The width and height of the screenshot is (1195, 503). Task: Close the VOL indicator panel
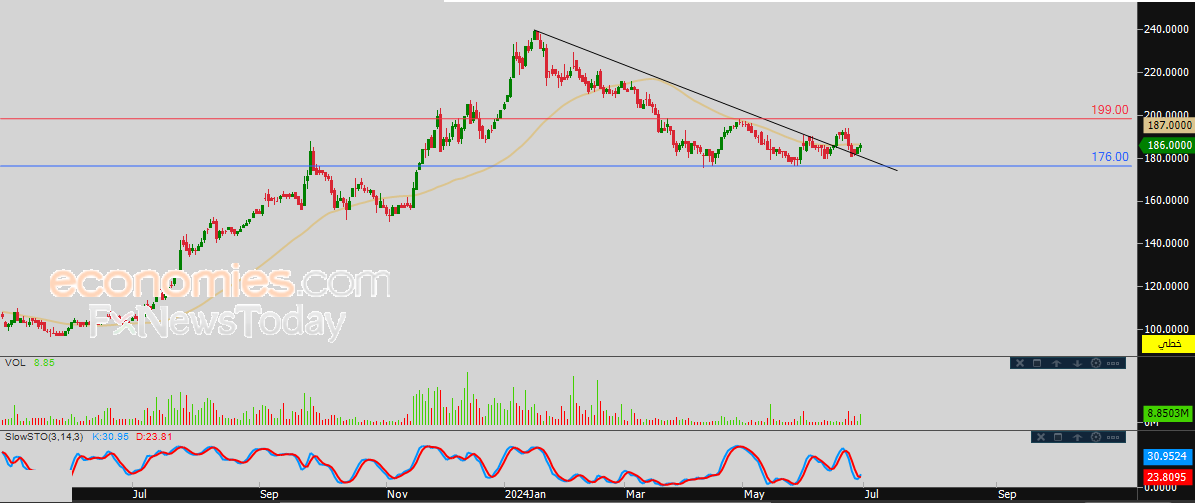point(1020,364)
